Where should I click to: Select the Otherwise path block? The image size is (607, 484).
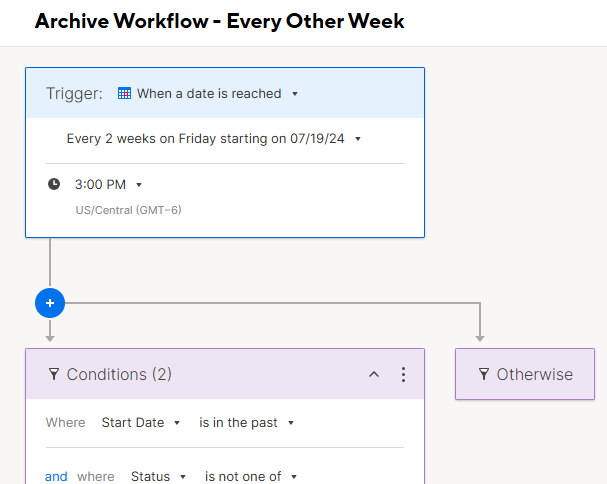tap(525, 374)
